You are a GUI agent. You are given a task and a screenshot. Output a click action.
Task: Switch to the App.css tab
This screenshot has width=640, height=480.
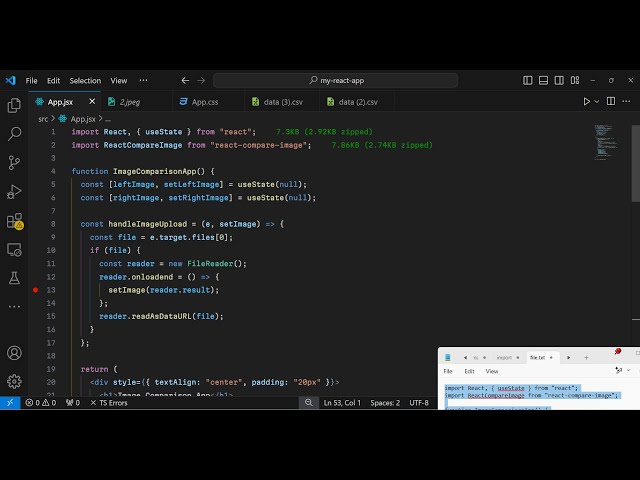point(204,101)
